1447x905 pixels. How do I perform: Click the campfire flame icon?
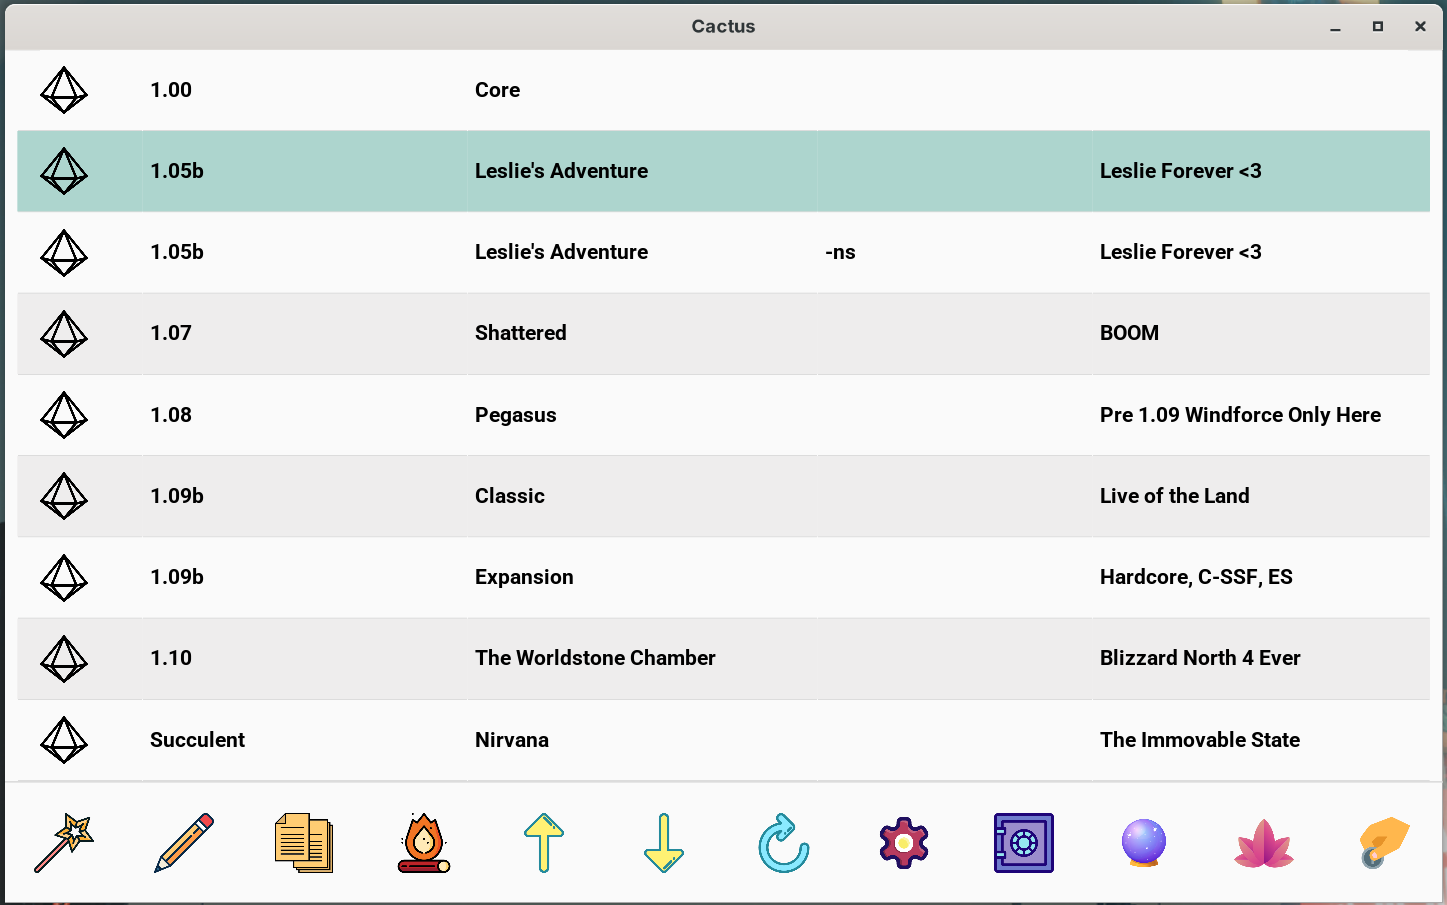click(424, 843)
